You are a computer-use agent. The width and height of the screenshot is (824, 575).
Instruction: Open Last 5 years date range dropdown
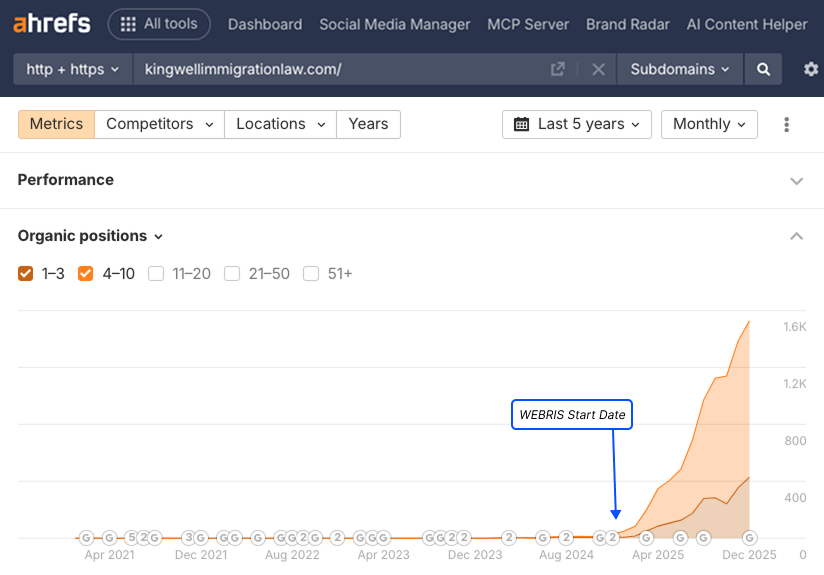pyautogui.click(x=577, y=124)
